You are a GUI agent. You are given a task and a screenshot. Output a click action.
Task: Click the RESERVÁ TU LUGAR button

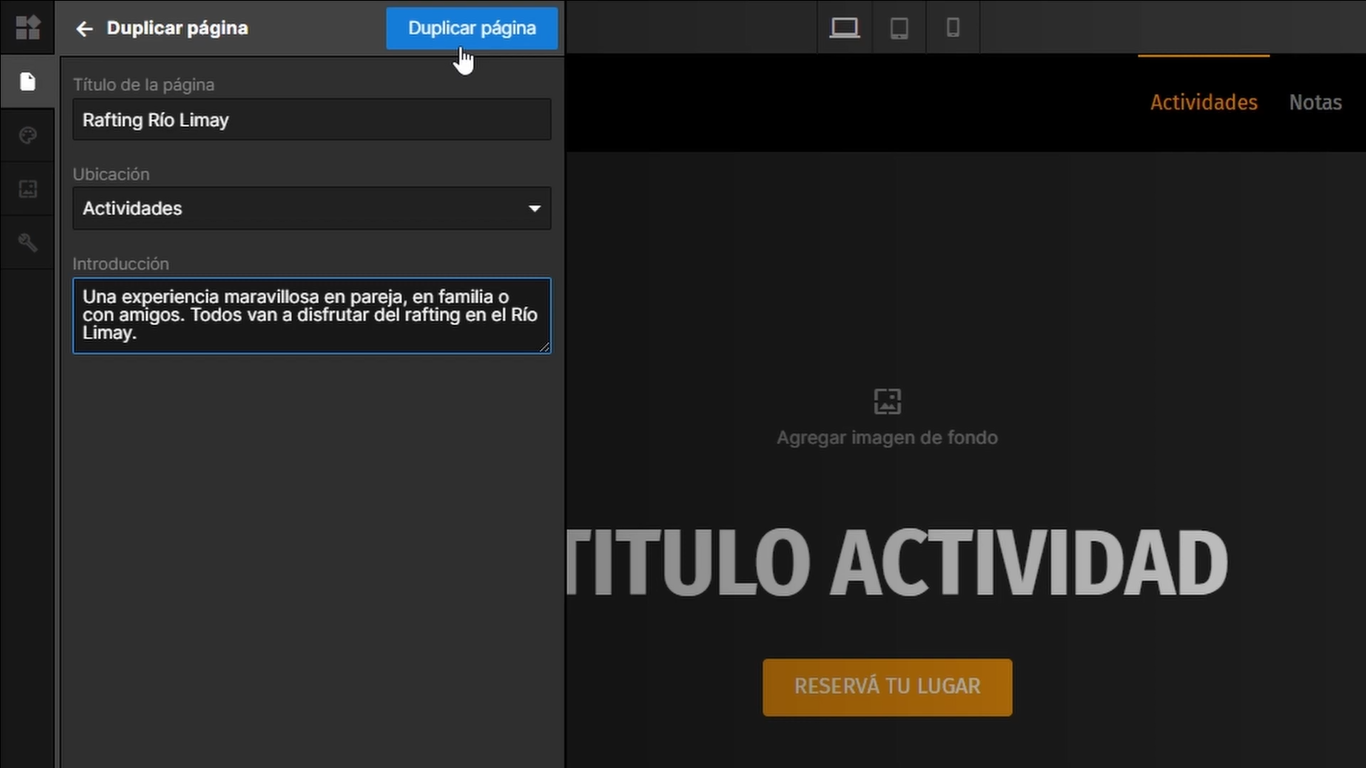[887, 687]
